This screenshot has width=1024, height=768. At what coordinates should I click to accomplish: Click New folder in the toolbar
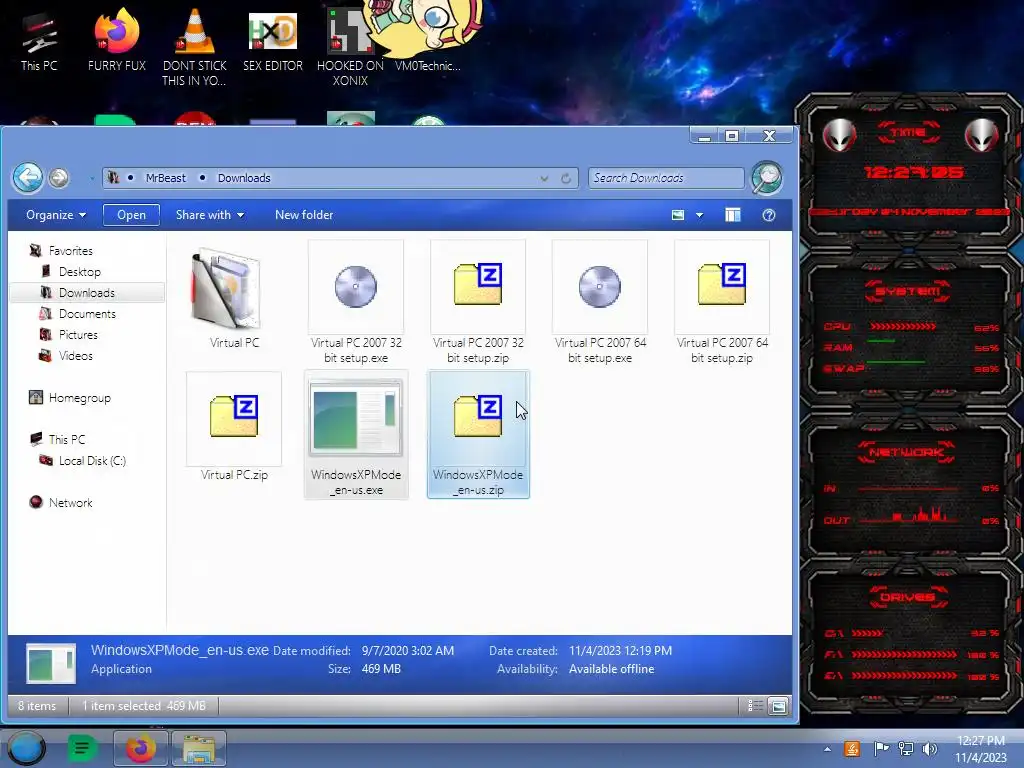pos(304,215)
